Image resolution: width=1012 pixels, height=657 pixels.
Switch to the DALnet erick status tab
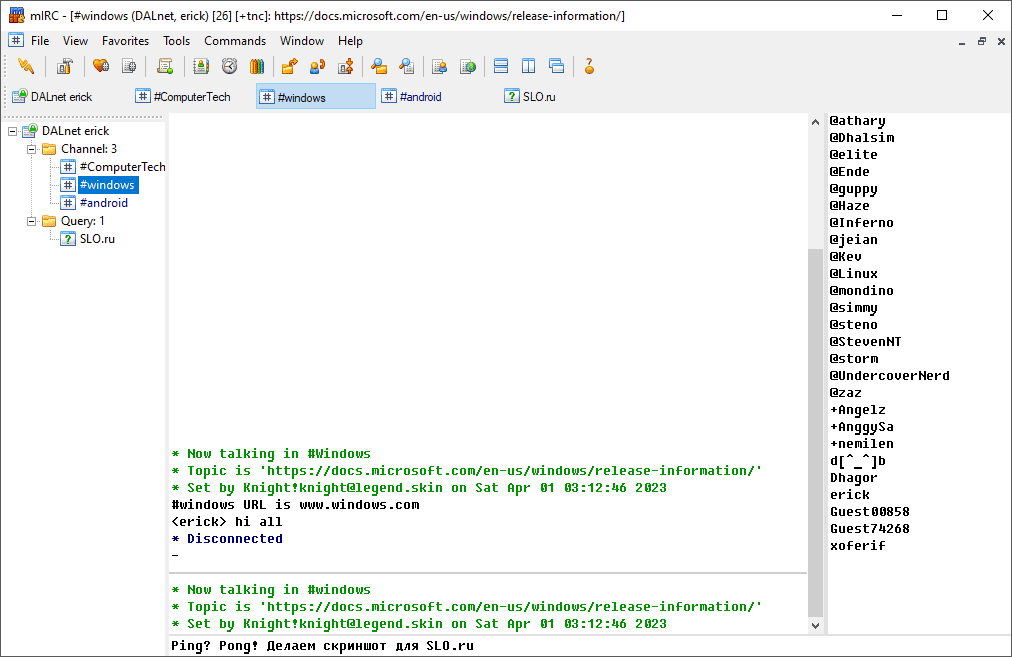coord(67,97)
